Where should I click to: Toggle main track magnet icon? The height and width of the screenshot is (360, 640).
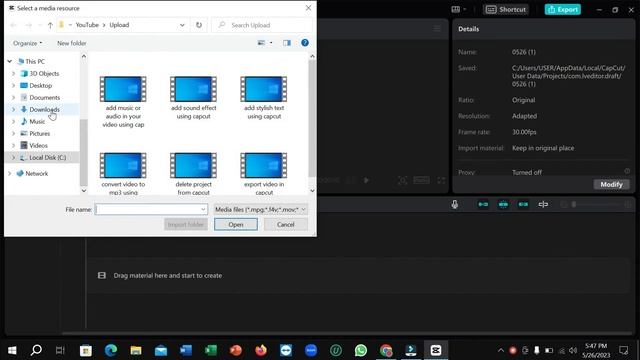point(483,204)
